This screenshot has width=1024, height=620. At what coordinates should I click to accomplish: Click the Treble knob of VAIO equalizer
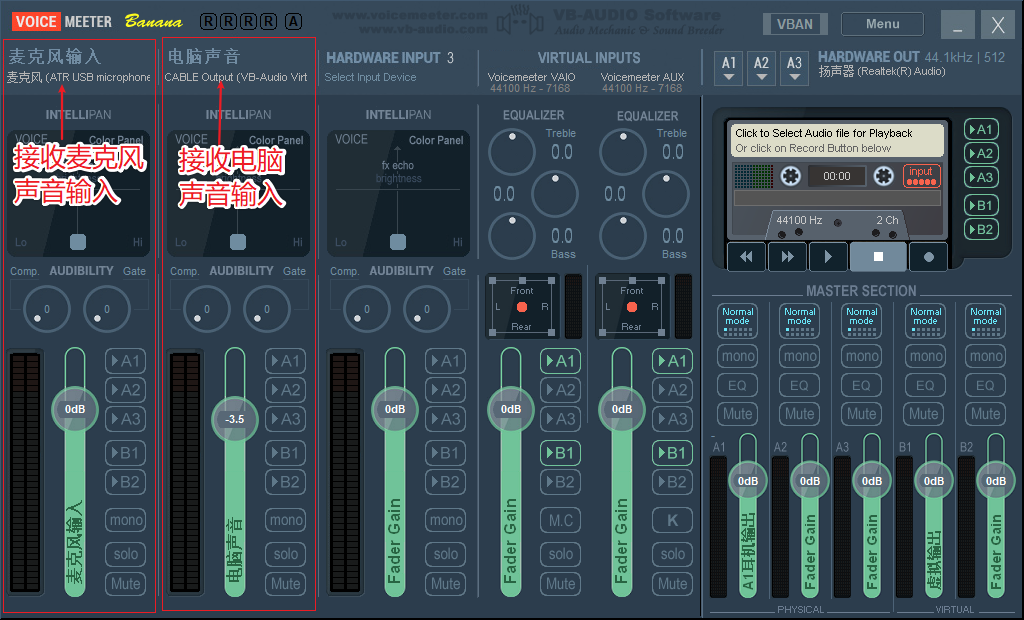(x=512, y=152)
